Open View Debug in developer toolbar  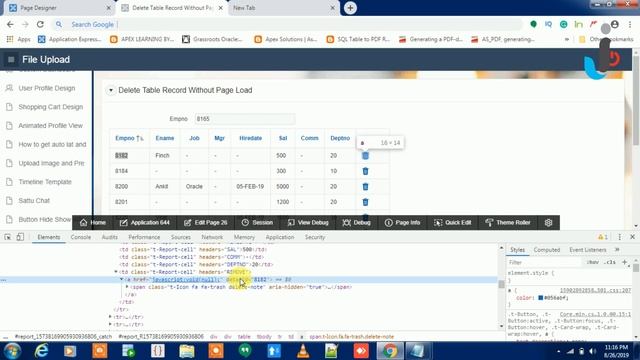[x=308, y=222]
